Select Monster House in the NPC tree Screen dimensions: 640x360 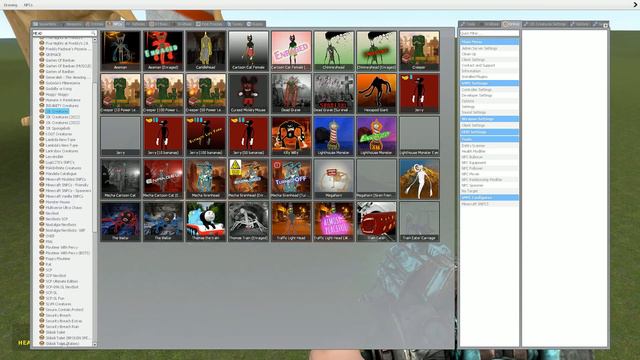click(58, 202)
